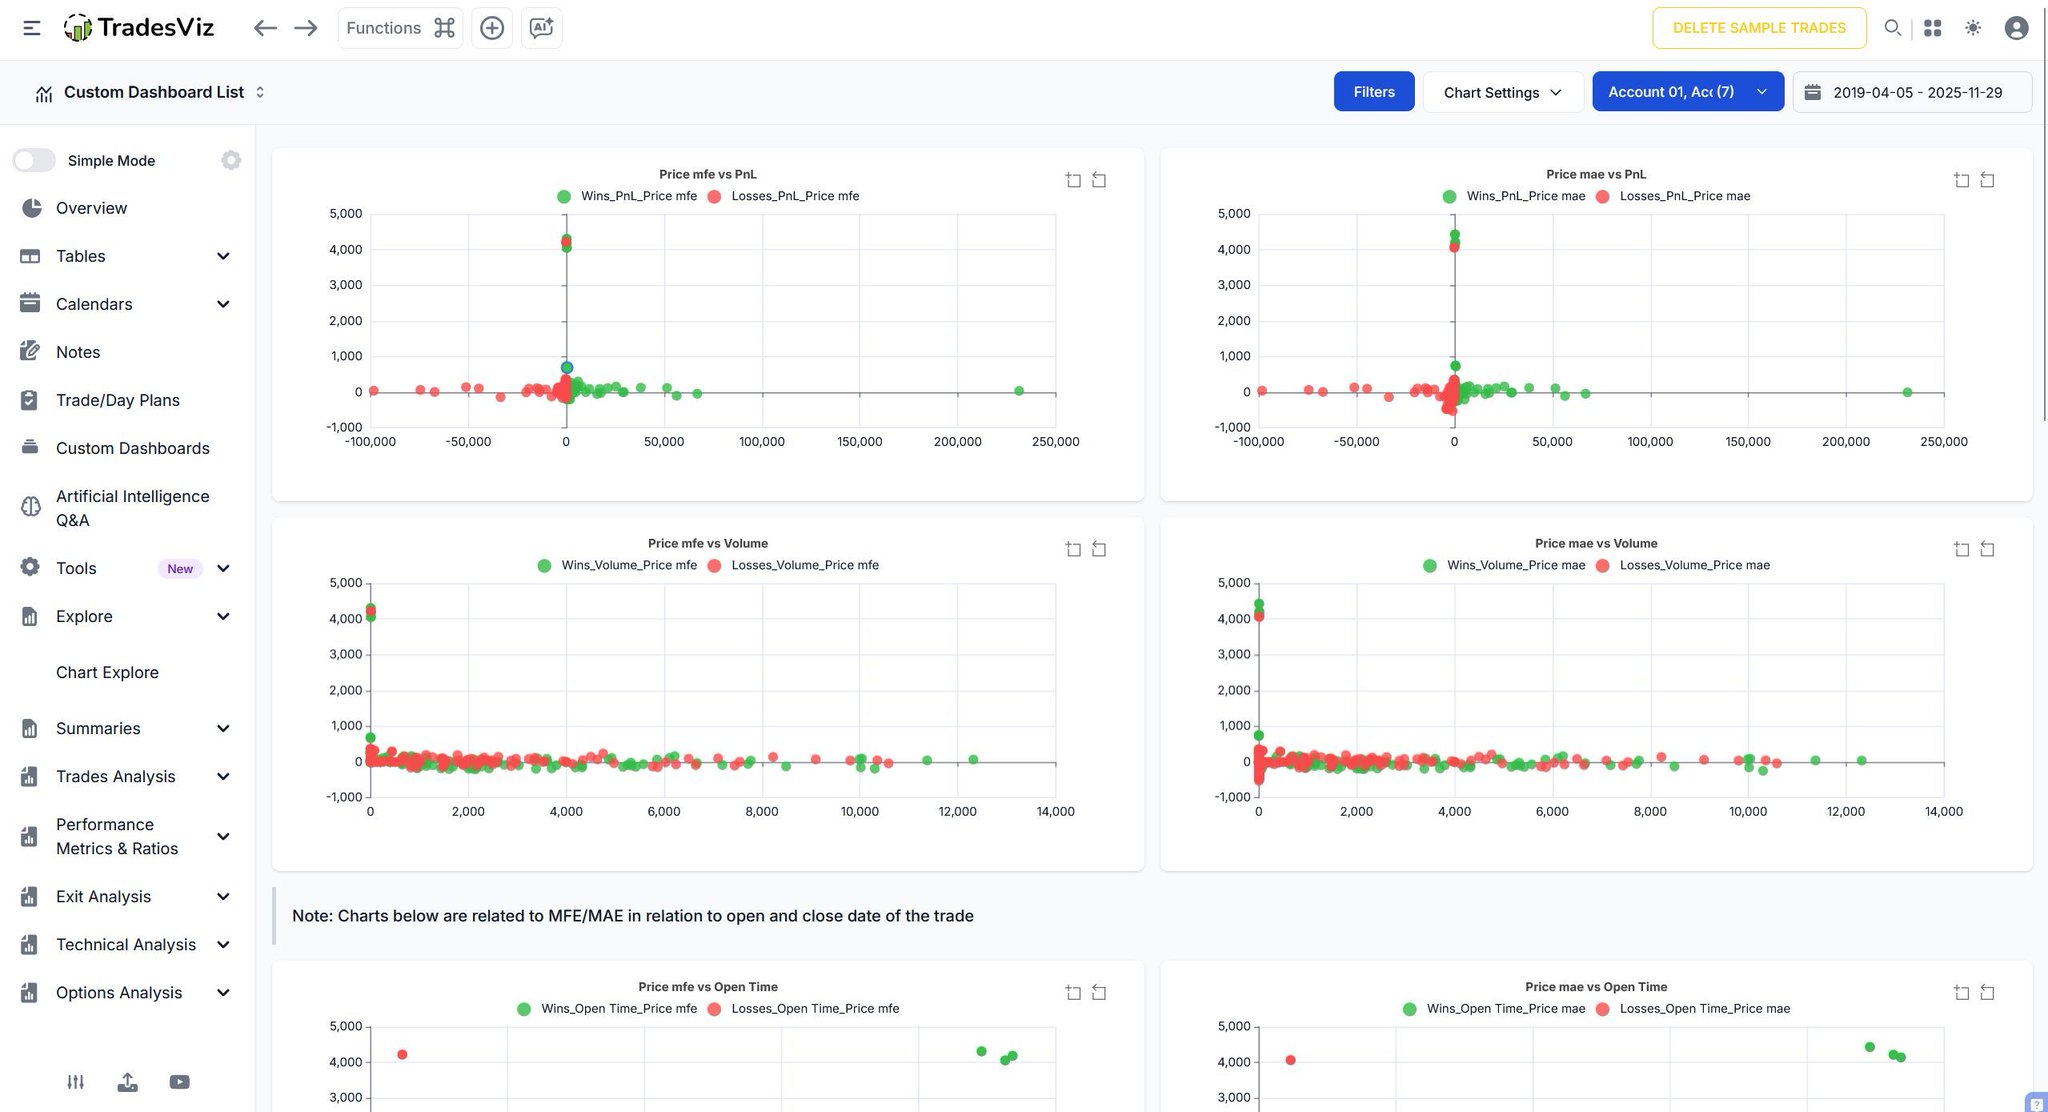The width and height of the screenshot is (2048, 1112).
Task: Go to Chart Explore page
Action: (x=107, y=672)
